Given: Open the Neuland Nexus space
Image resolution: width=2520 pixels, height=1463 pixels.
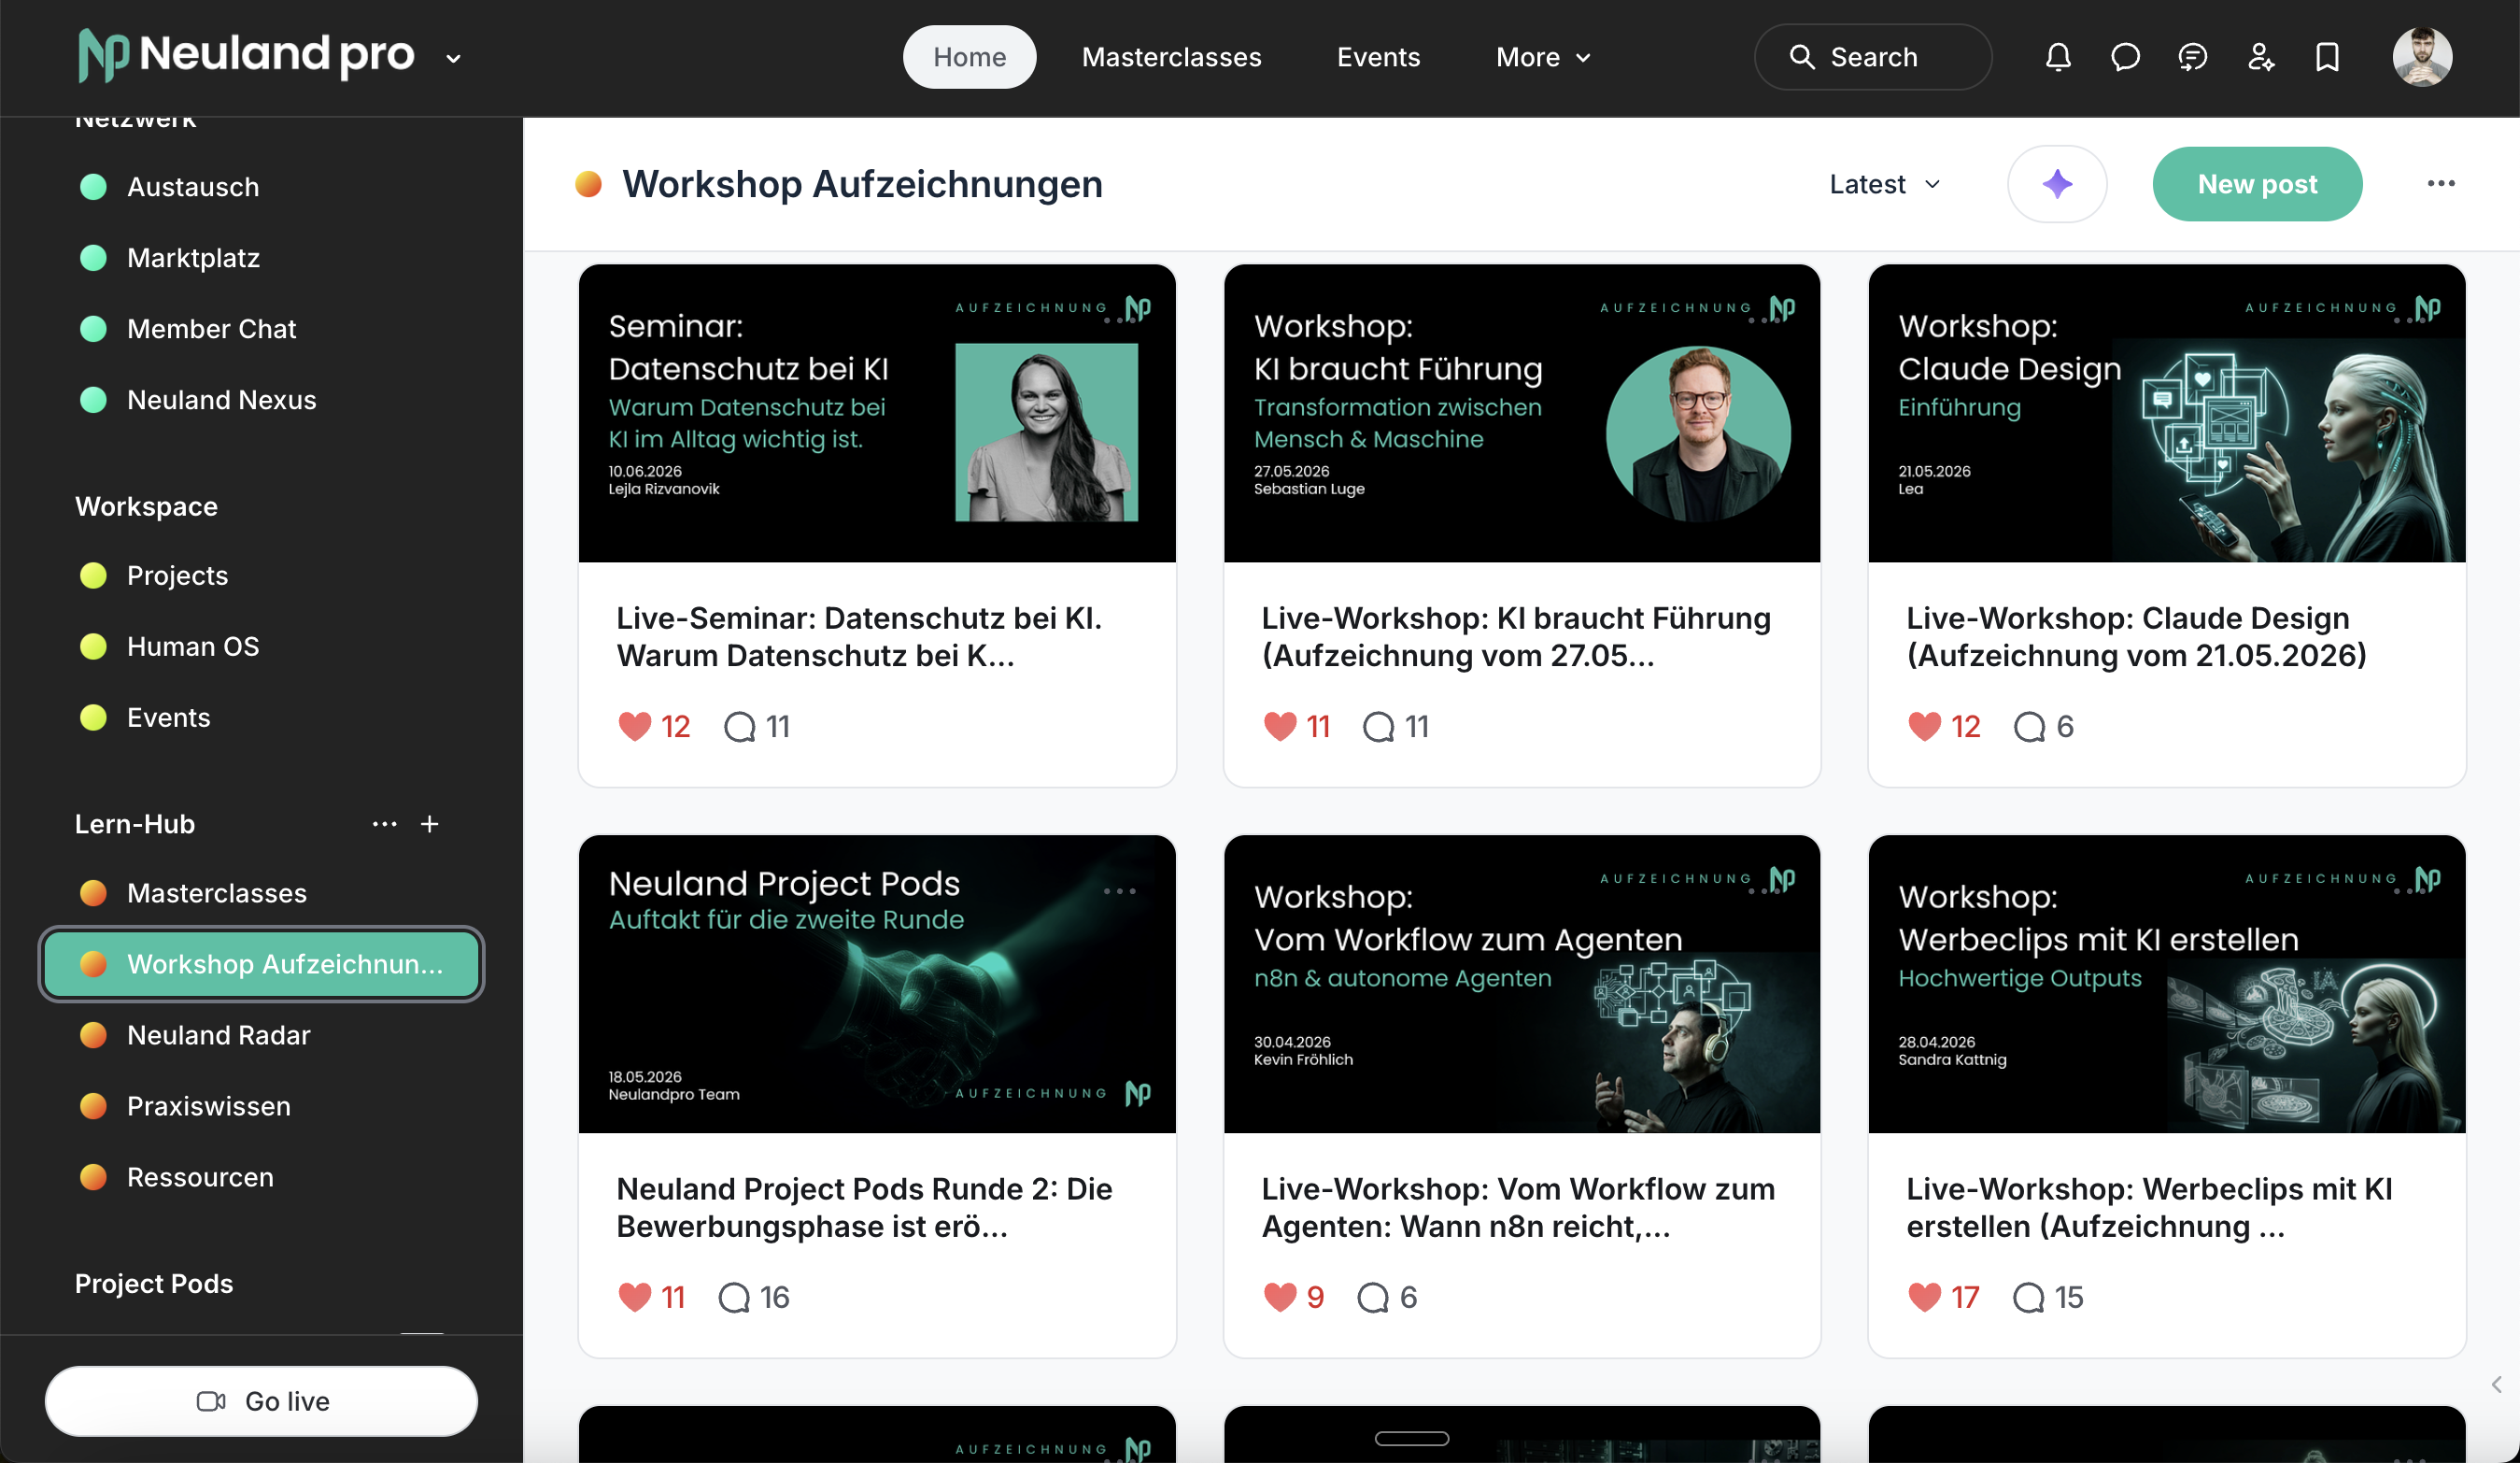Looking at the screenshot, I should (260, 400).
